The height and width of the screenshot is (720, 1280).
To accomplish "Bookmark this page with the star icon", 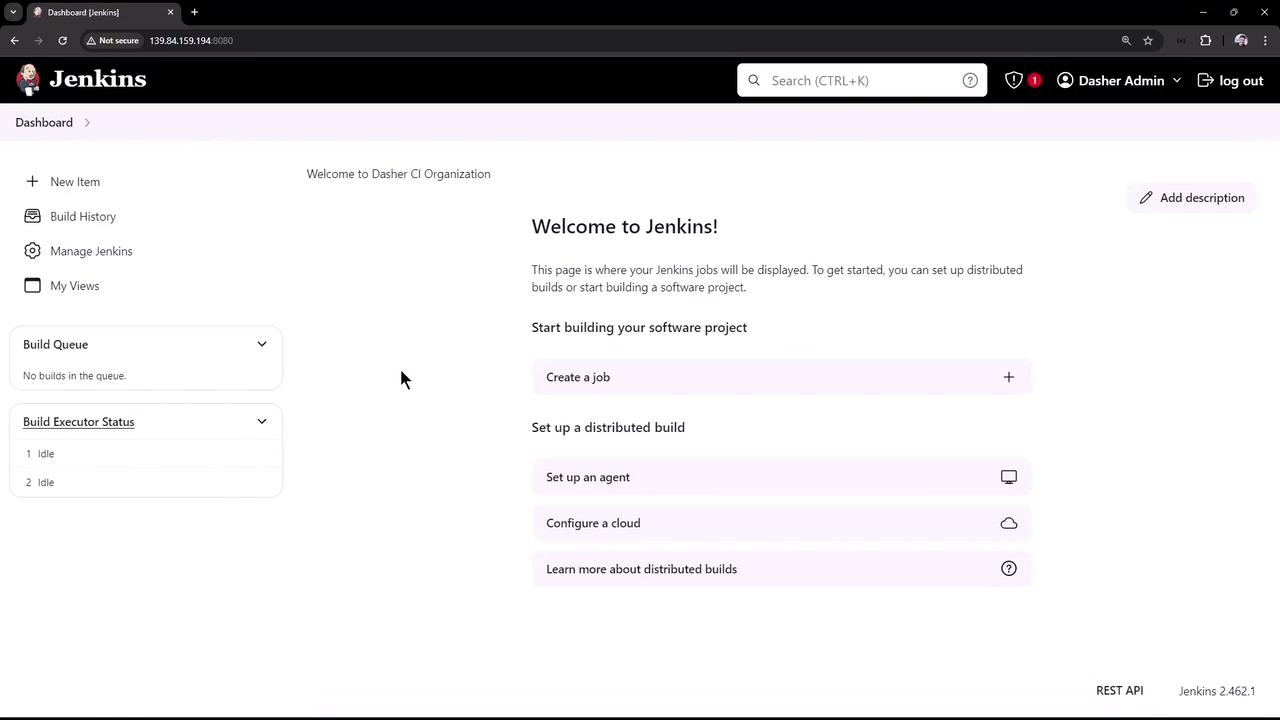I will coord(1148,40).
